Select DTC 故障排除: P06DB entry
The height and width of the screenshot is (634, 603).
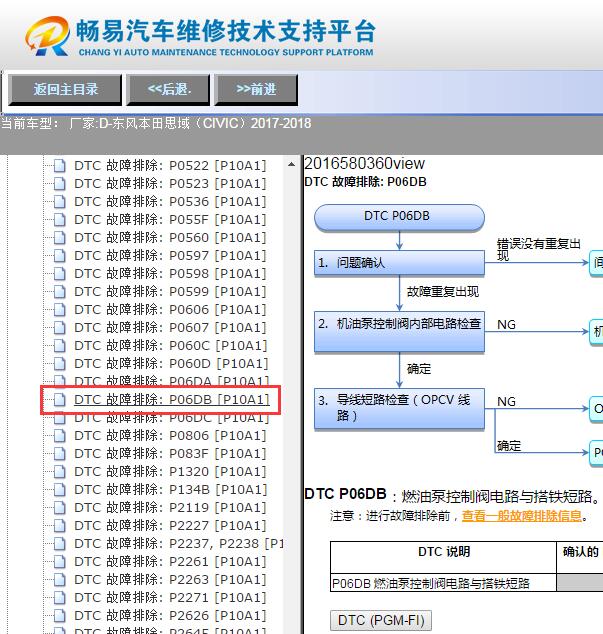171,399
